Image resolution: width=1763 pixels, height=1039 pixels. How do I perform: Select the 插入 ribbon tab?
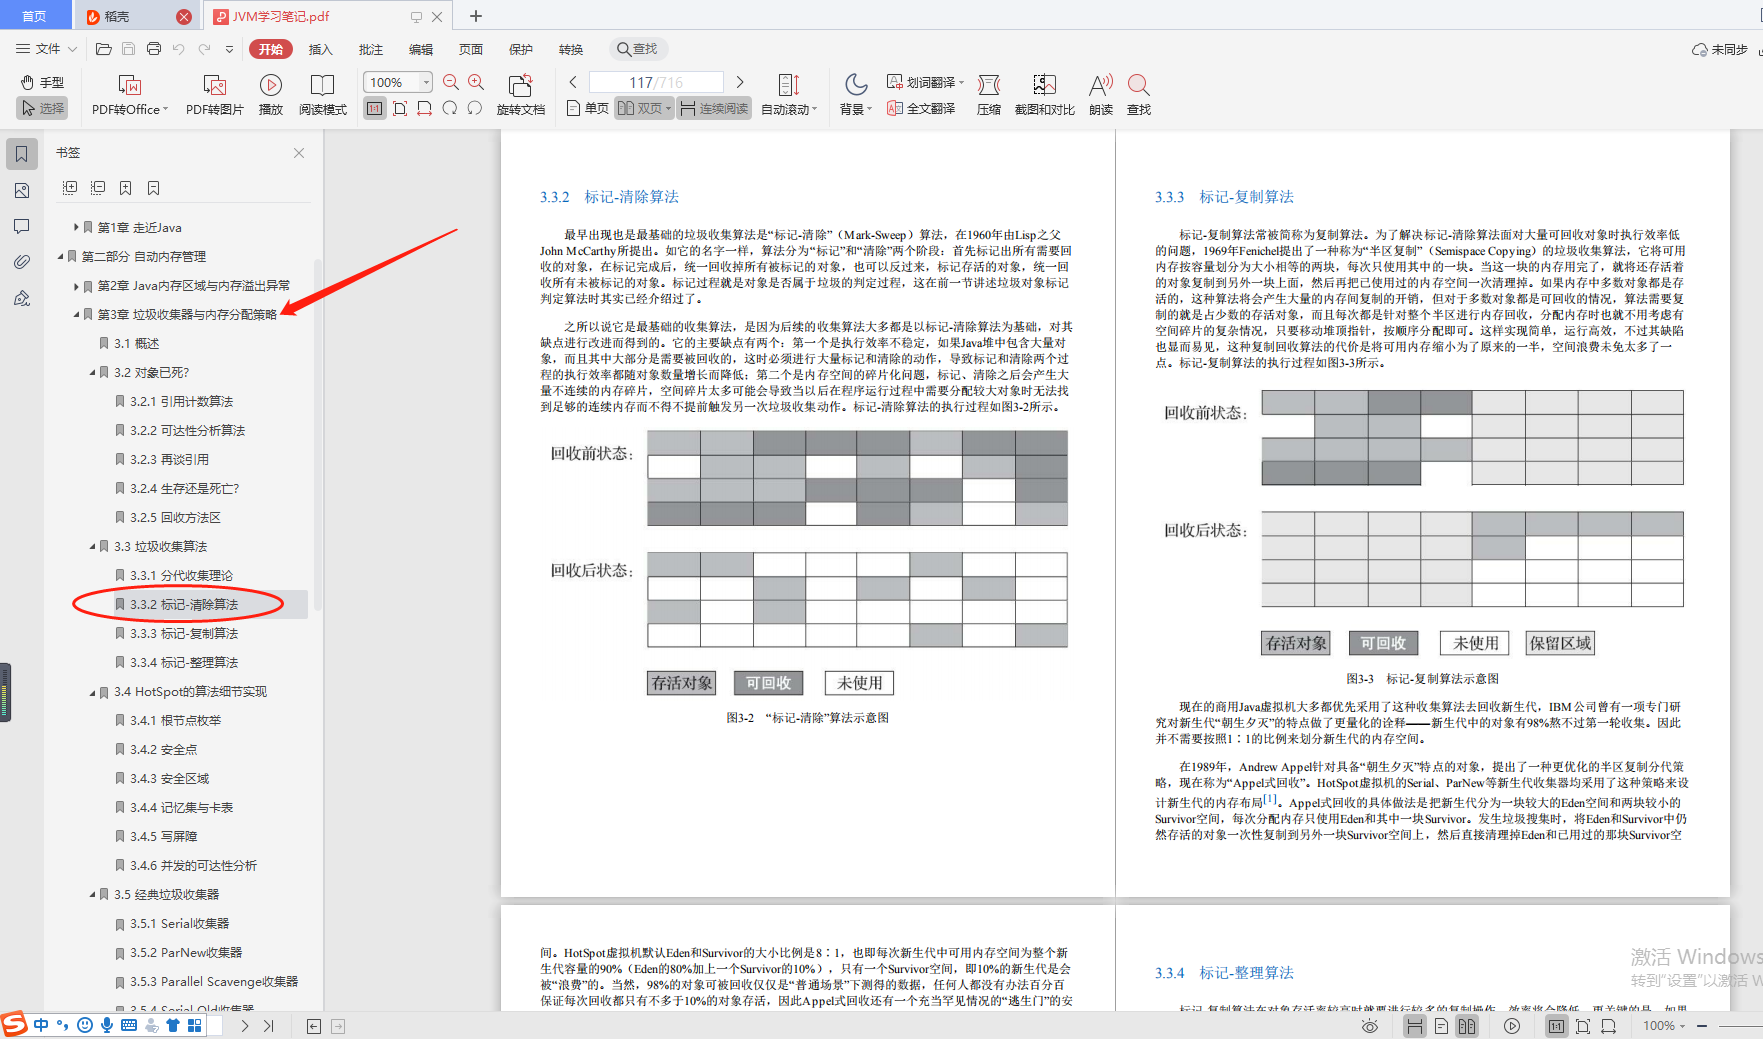click(320, 49)
